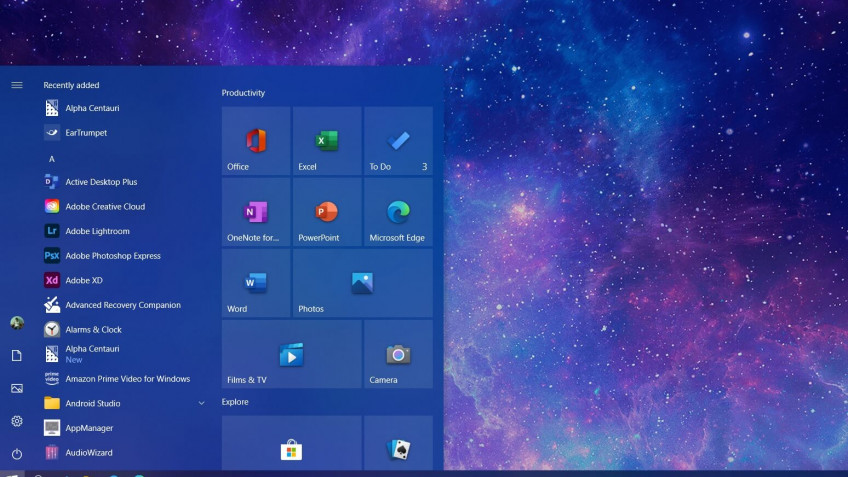Image resolution: width=848 pixels, height=477 pixels.
Task: Open the Microsoft Store tile
Action: tap(292, 443)
